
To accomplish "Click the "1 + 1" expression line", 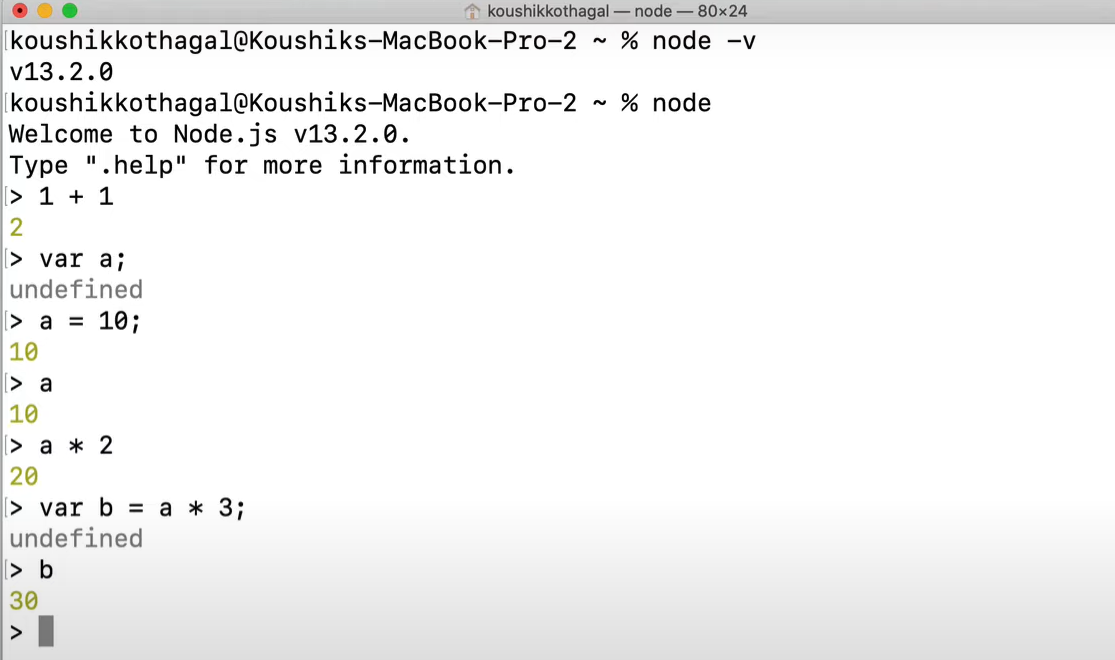I will 76,196.
